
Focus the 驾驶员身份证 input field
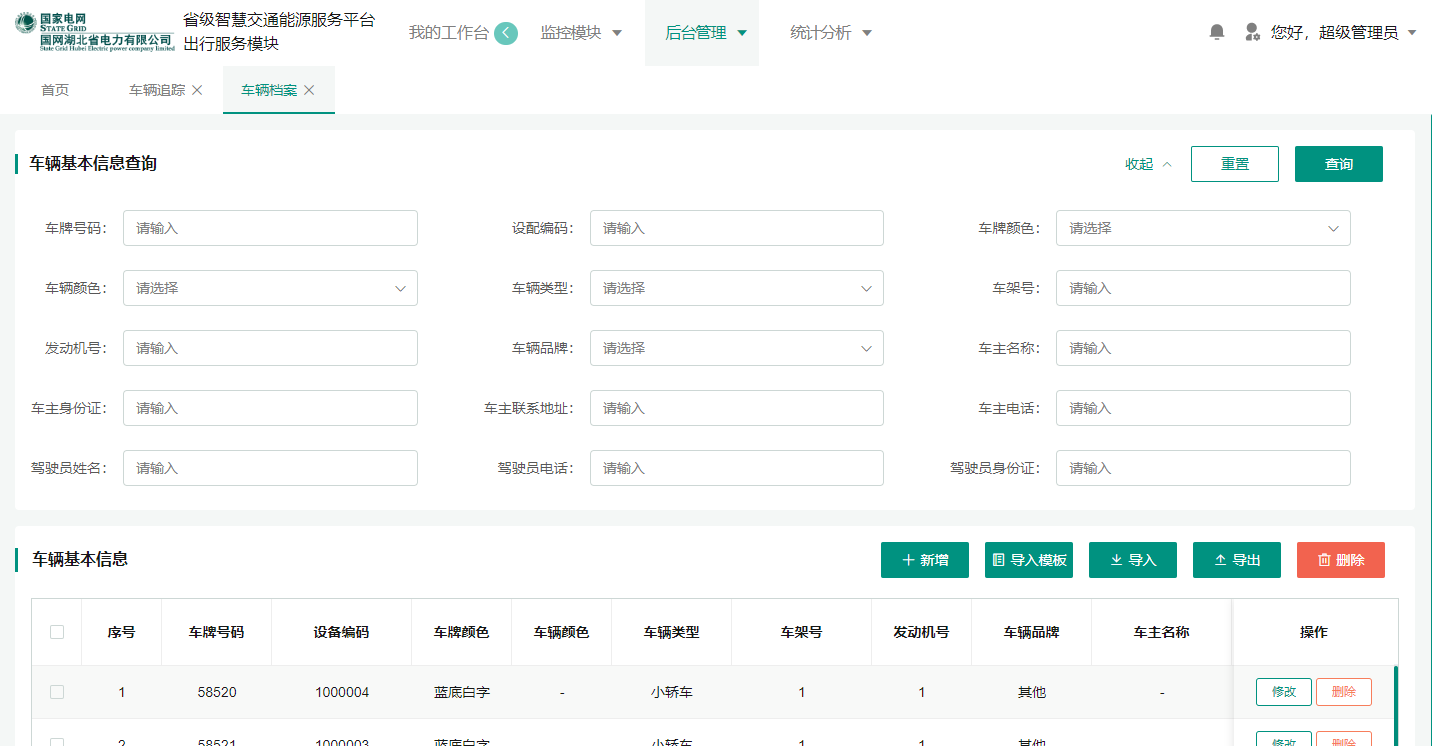click(1203, 468)
